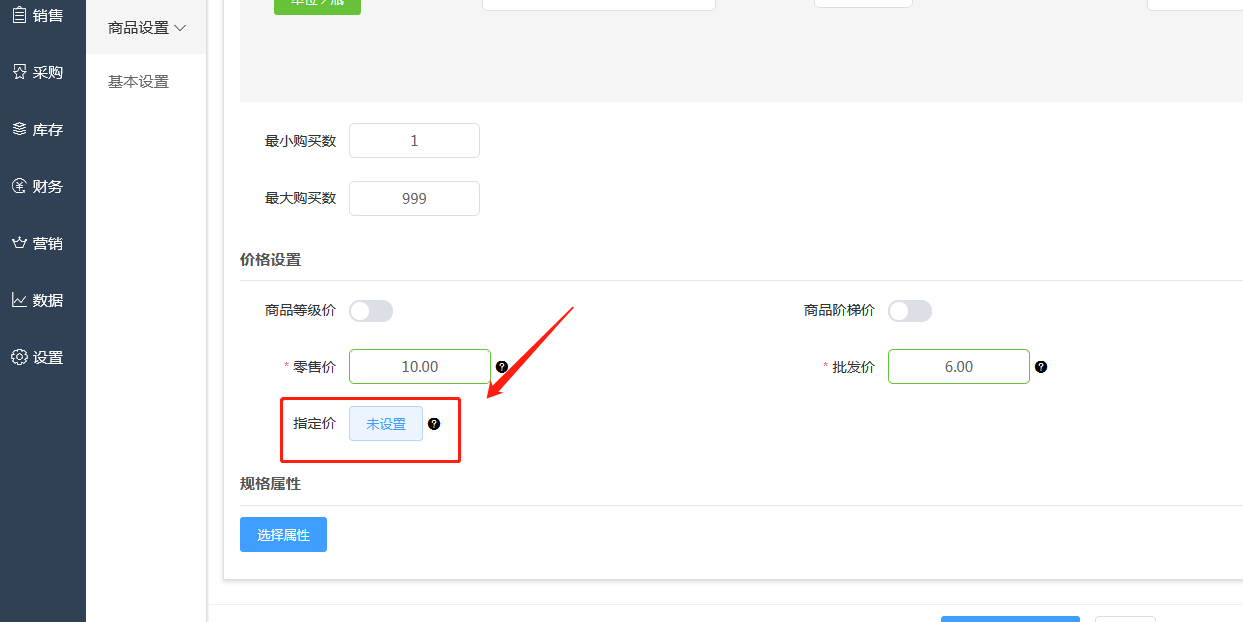This screenshot has height=622, width=1243.
Task: Open the 财务 finance sidebar section
Action: [38, 186]
